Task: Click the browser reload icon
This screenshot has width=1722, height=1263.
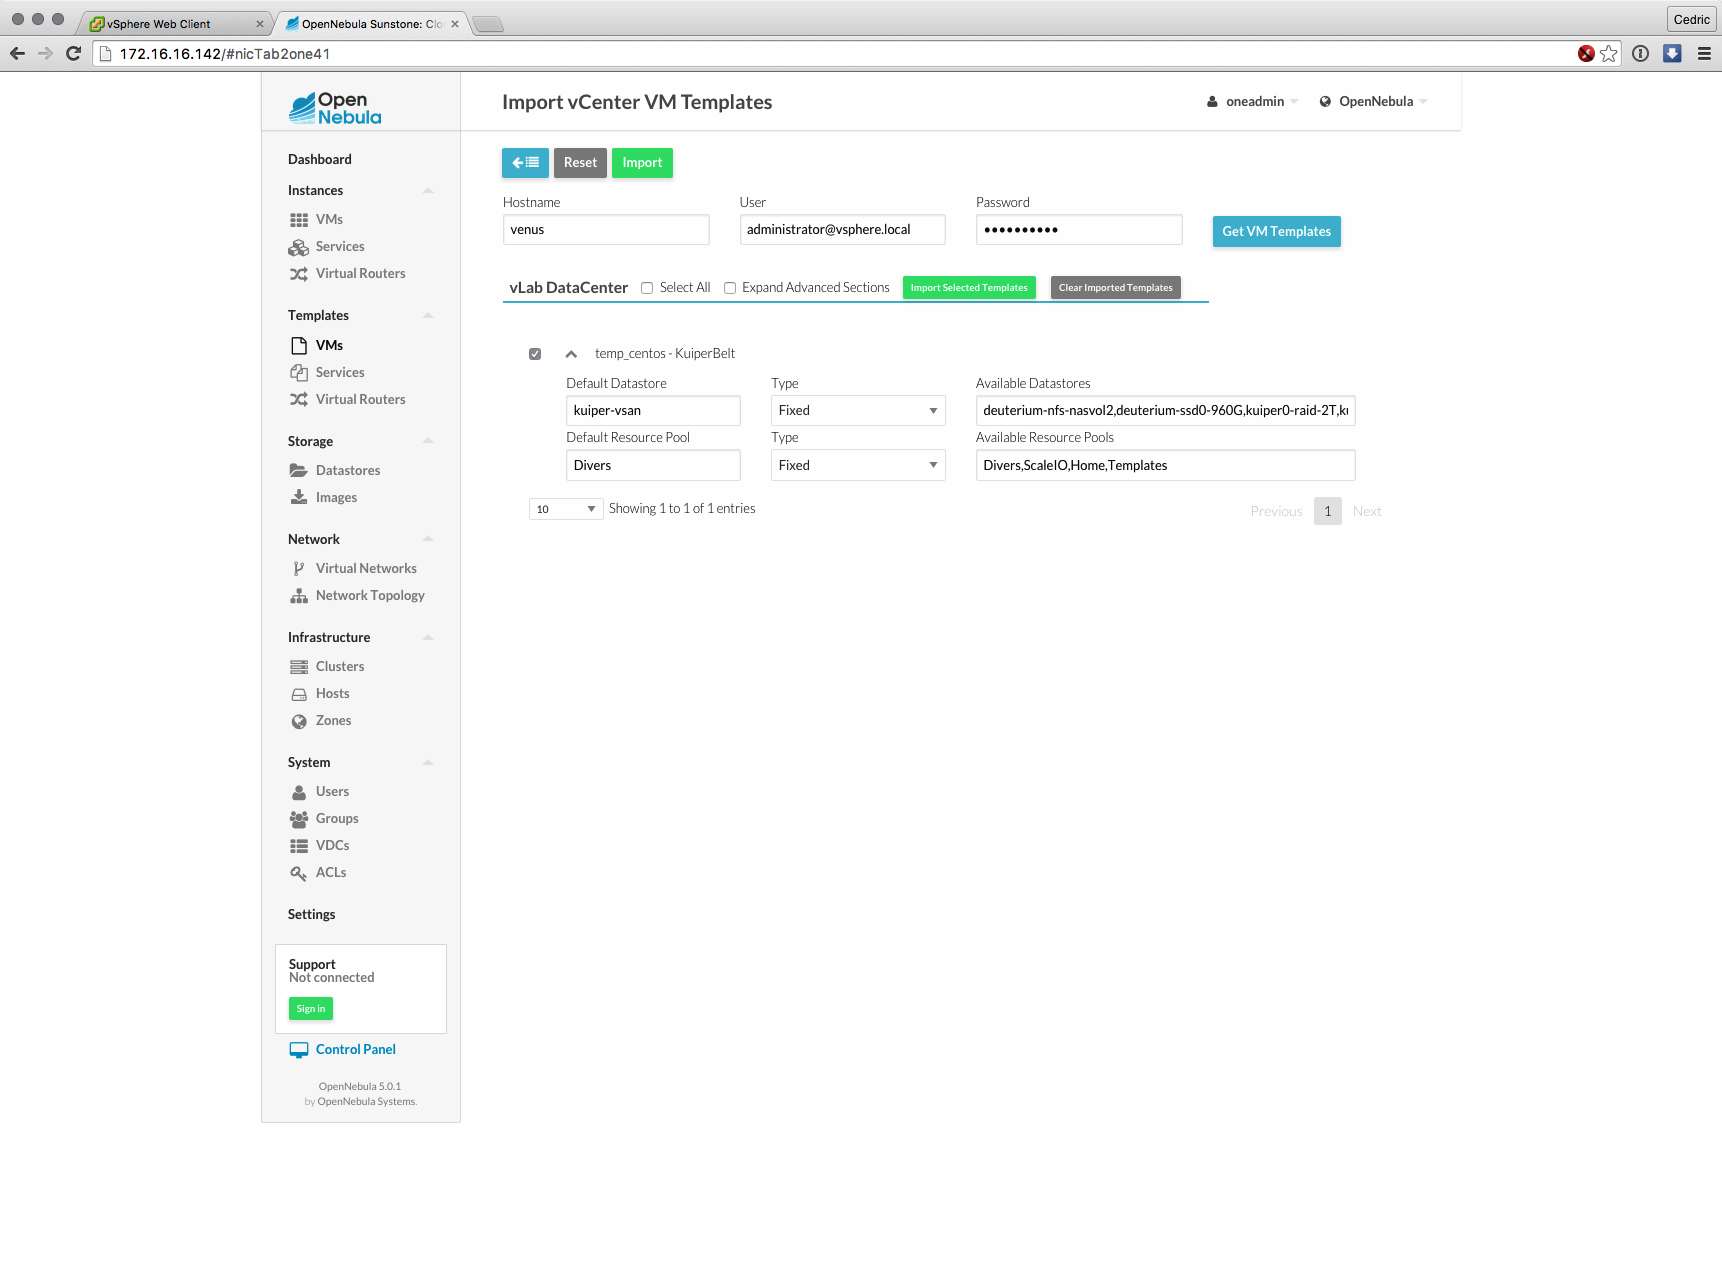Action: pos(73,54)
